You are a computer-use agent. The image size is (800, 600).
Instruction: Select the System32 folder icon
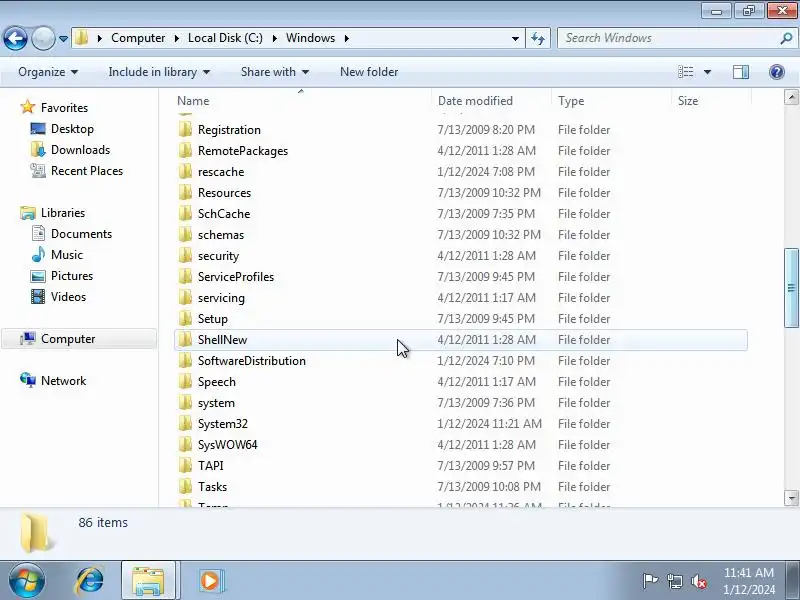pyautogui.click(x=186, y=423)
